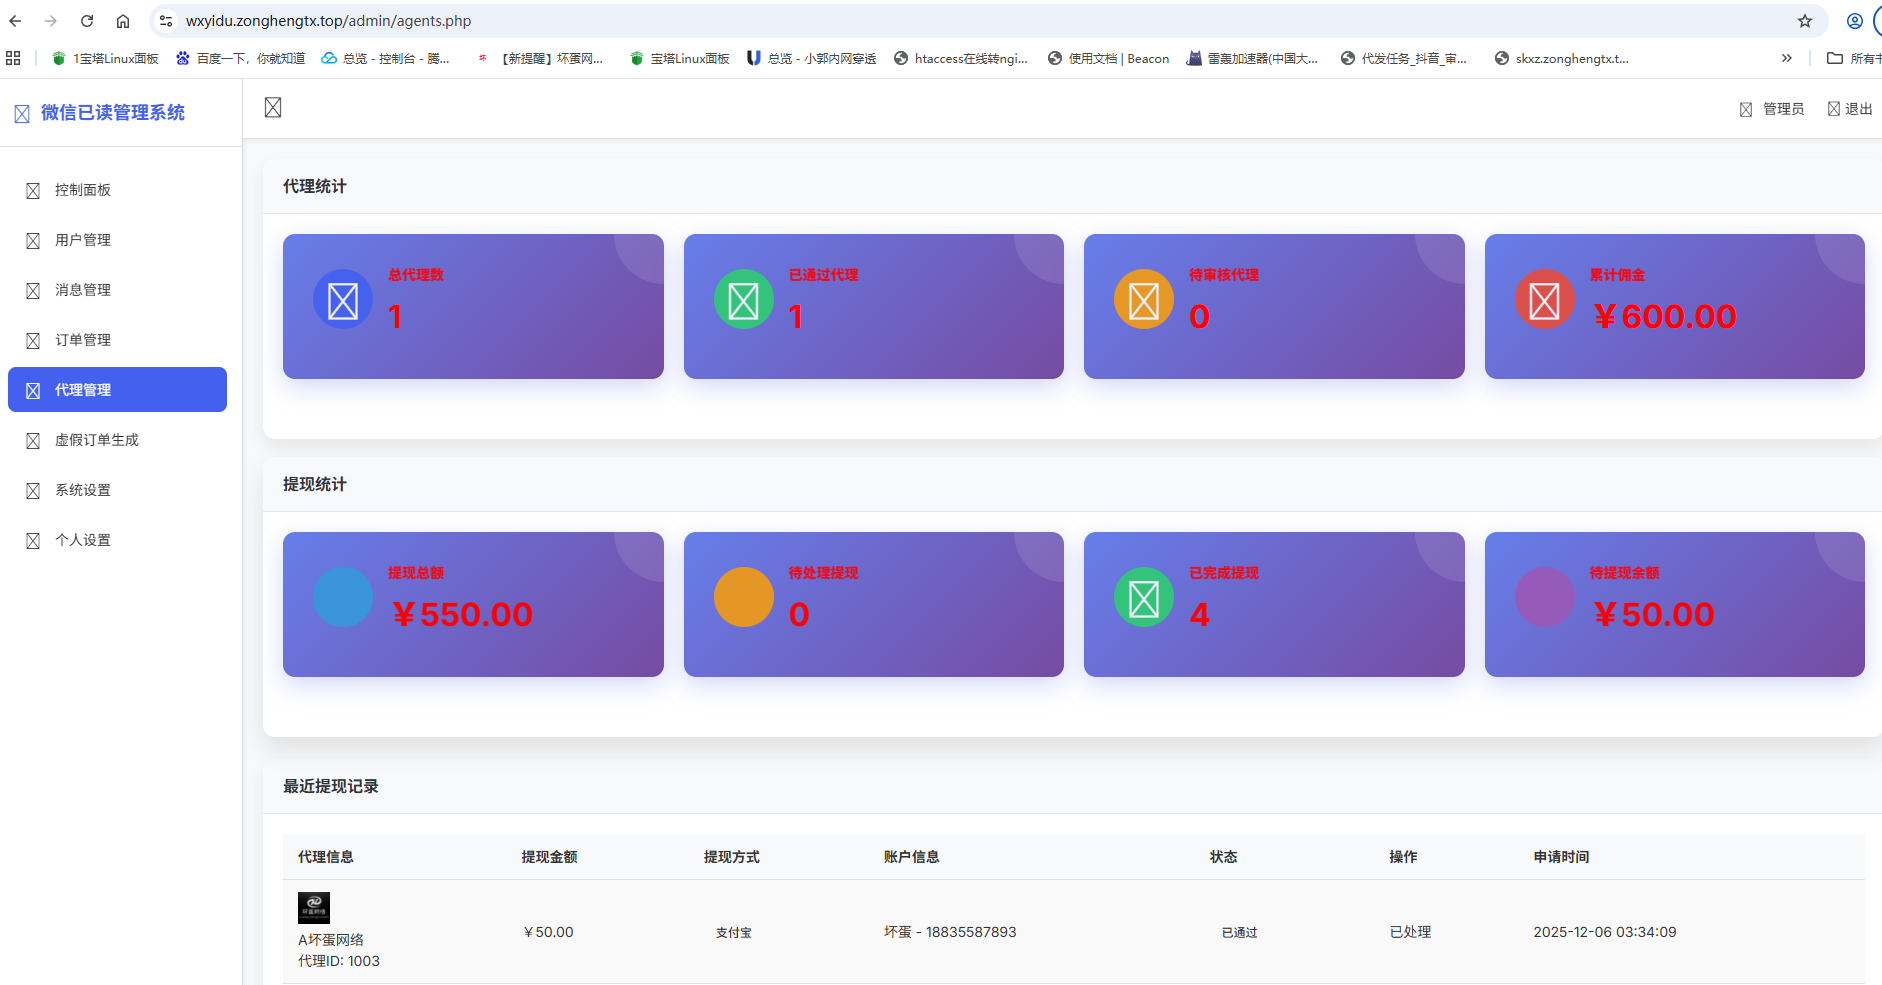Click the orange pending review agents icon
The width and height of the screenshot is (1882, 985).
coord(1143,300)
